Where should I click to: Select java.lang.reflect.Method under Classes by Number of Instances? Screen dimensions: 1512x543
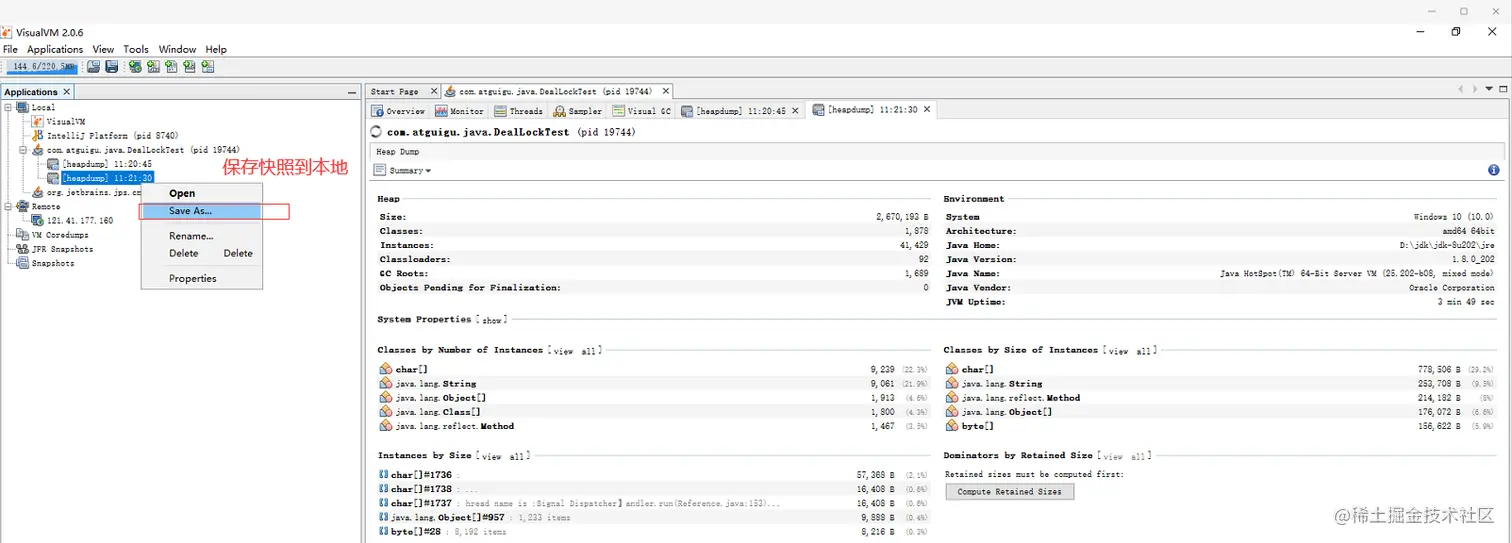[454, 426]
